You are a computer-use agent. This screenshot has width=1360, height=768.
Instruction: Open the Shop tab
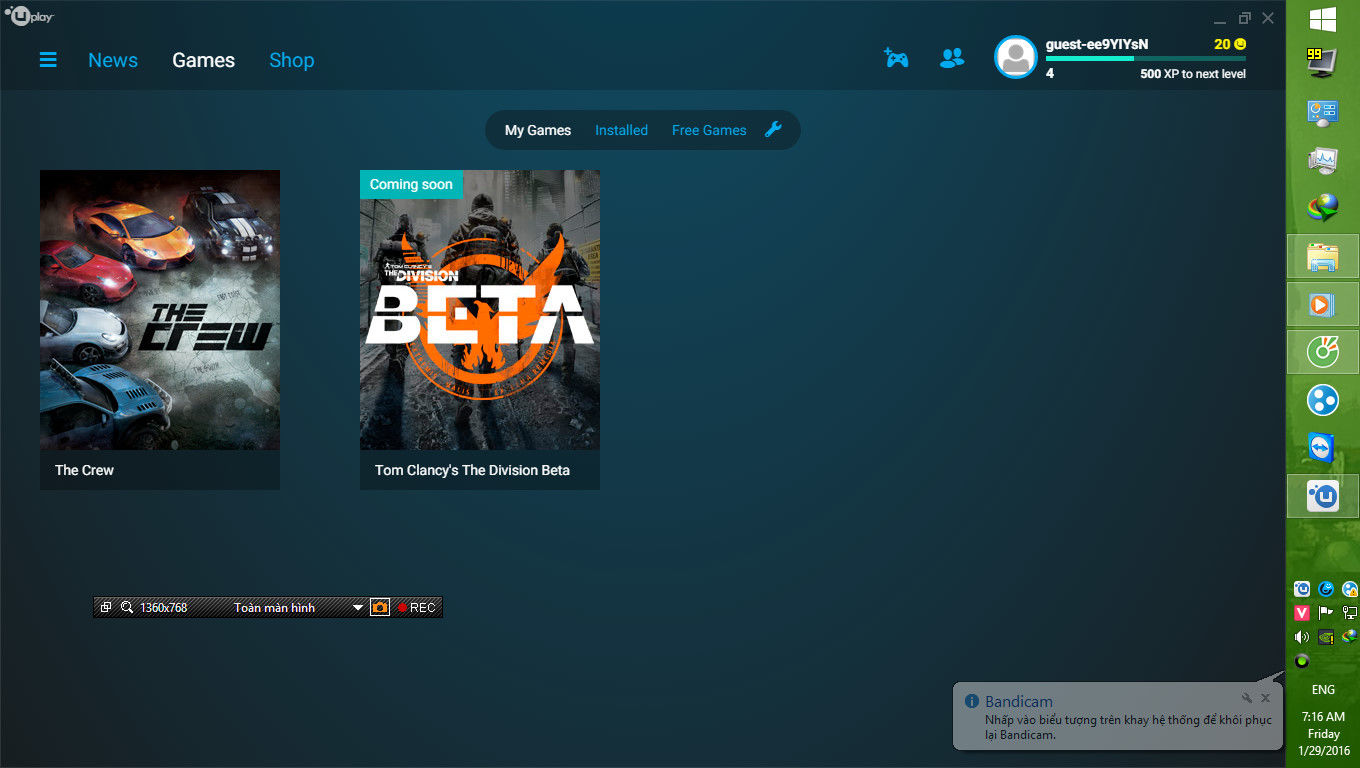(291, 60)
